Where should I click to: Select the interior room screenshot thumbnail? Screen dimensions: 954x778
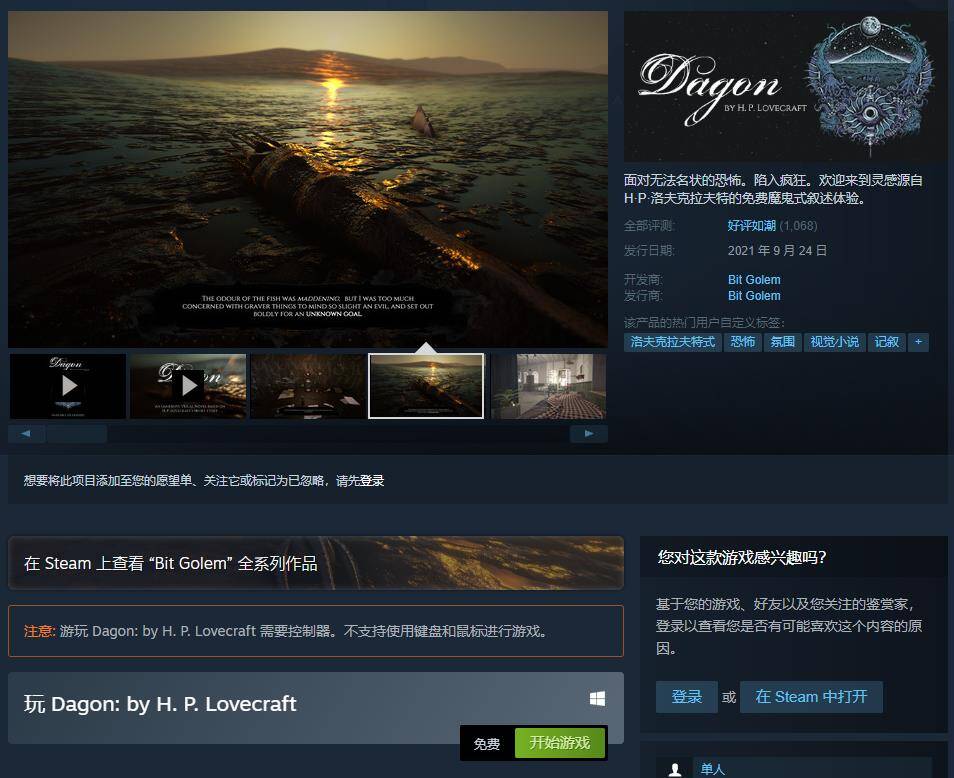(x=548, y=385)
